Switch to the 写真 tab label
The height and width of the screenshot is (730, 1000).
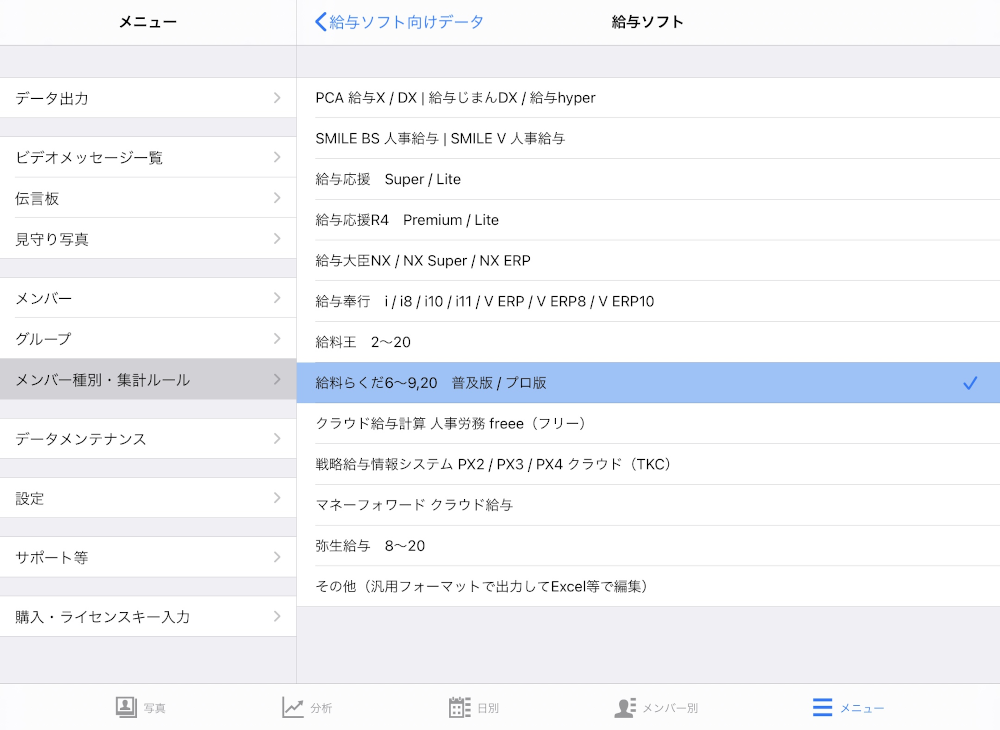point(154,708)
